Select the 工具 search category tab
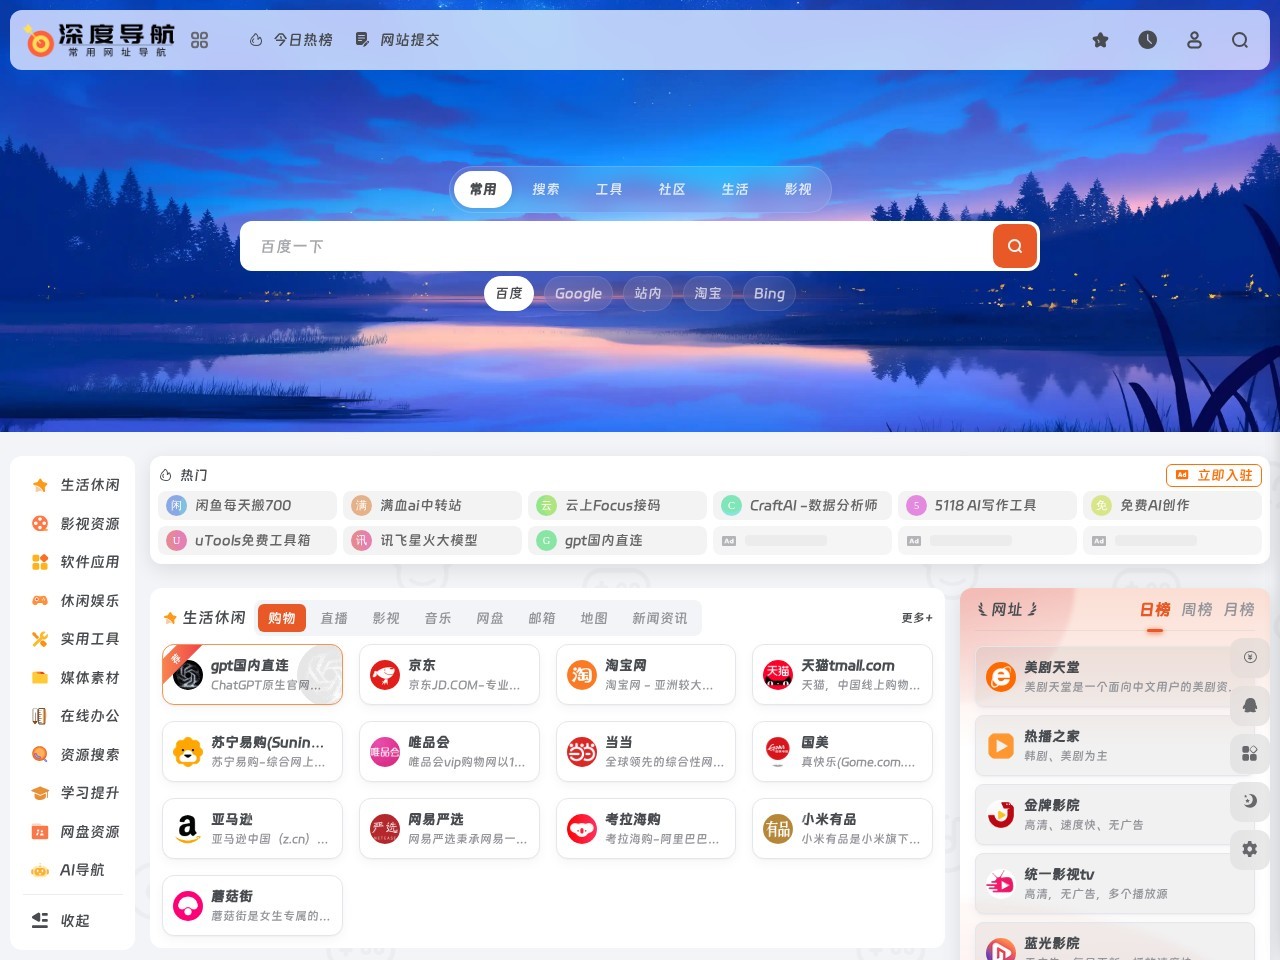The width and height of the screenshot is (1280, 960). pyautogui.click(x=609, y=189)
